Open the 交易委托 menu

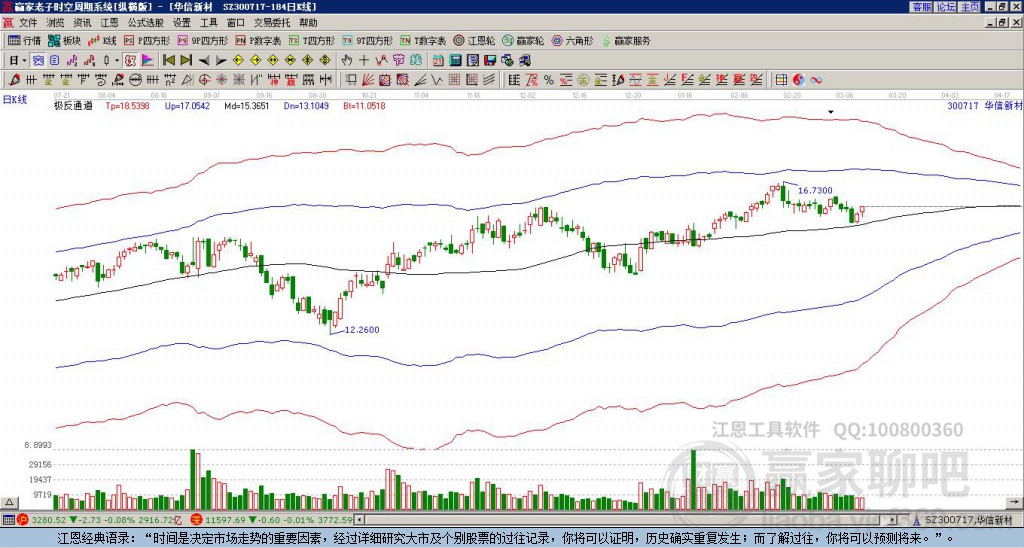point(272,23)
